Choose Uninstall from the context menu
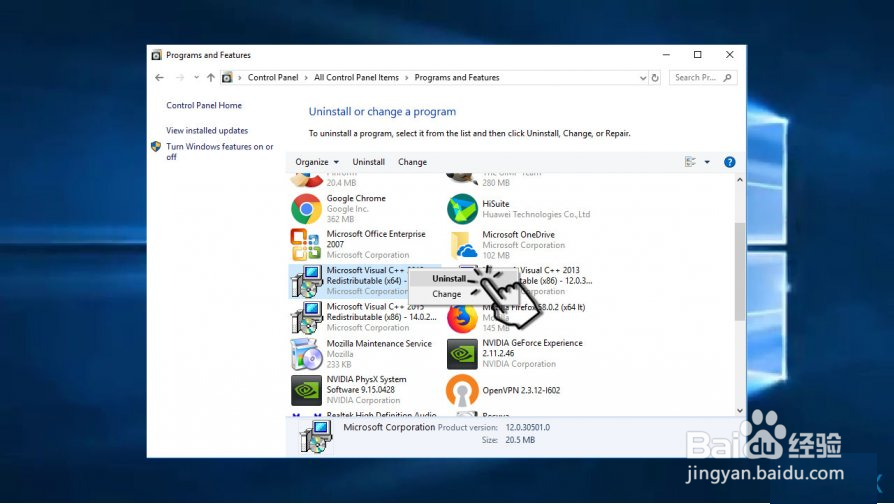This screenshot has width=894, height=504. point(449,278)
